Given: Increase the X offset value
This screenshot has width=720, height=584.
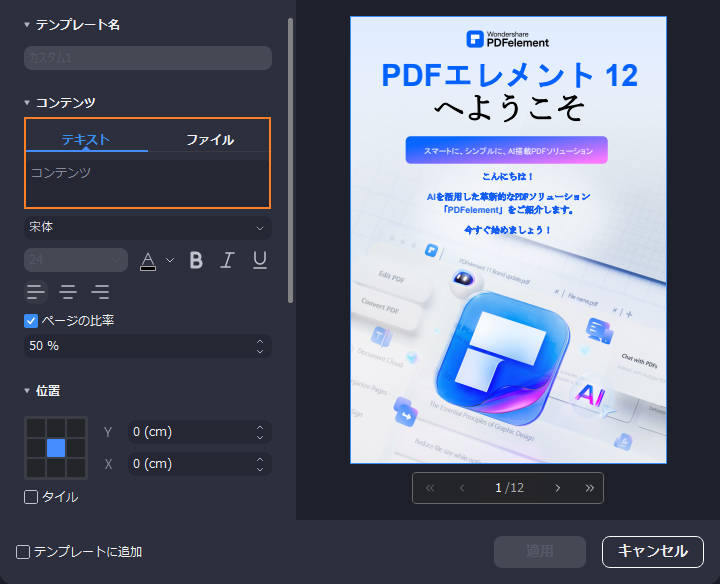Looking at the screenshot, I should click(260, 459).
